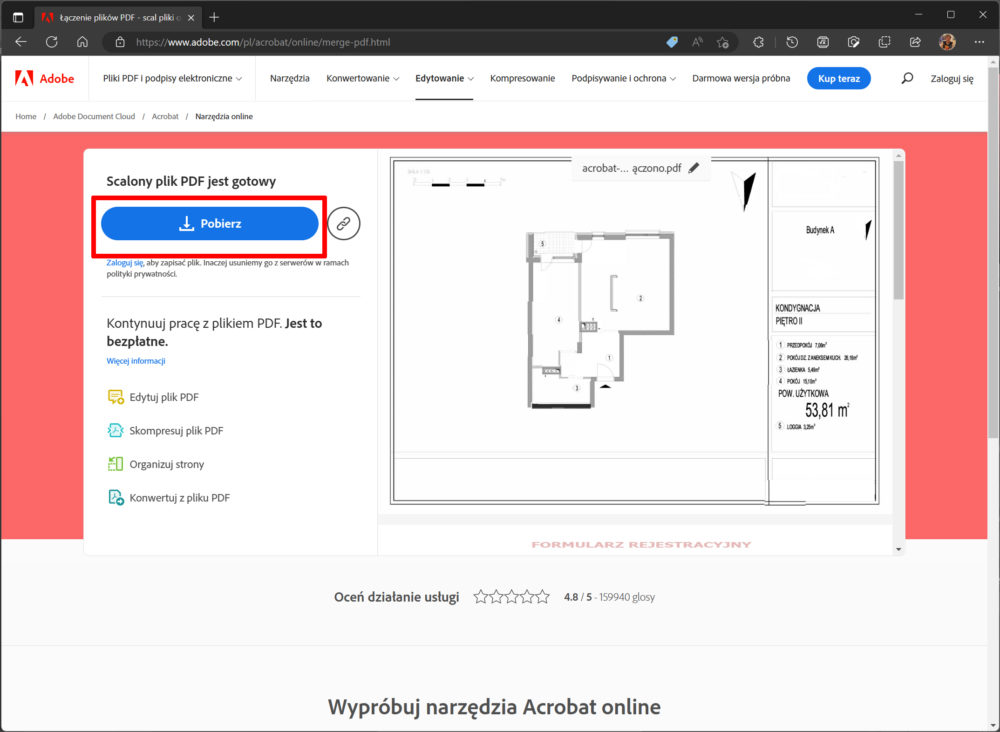Open Edytuj plik PDF tool

coord(154,397)
